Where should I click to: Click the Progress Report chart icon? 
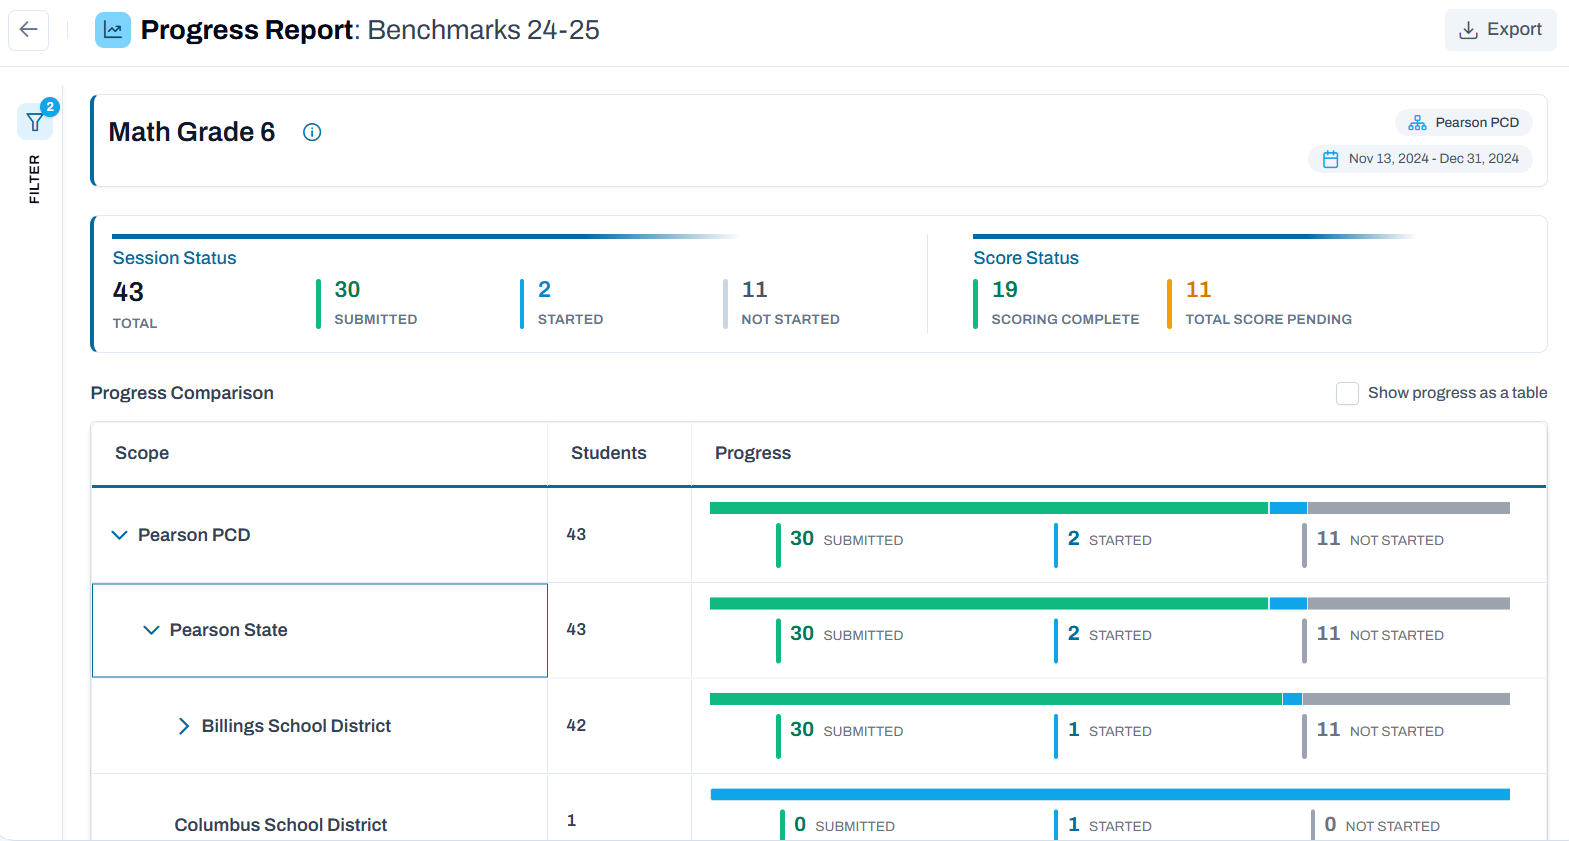pyautogui.click(x=113, y=30)
